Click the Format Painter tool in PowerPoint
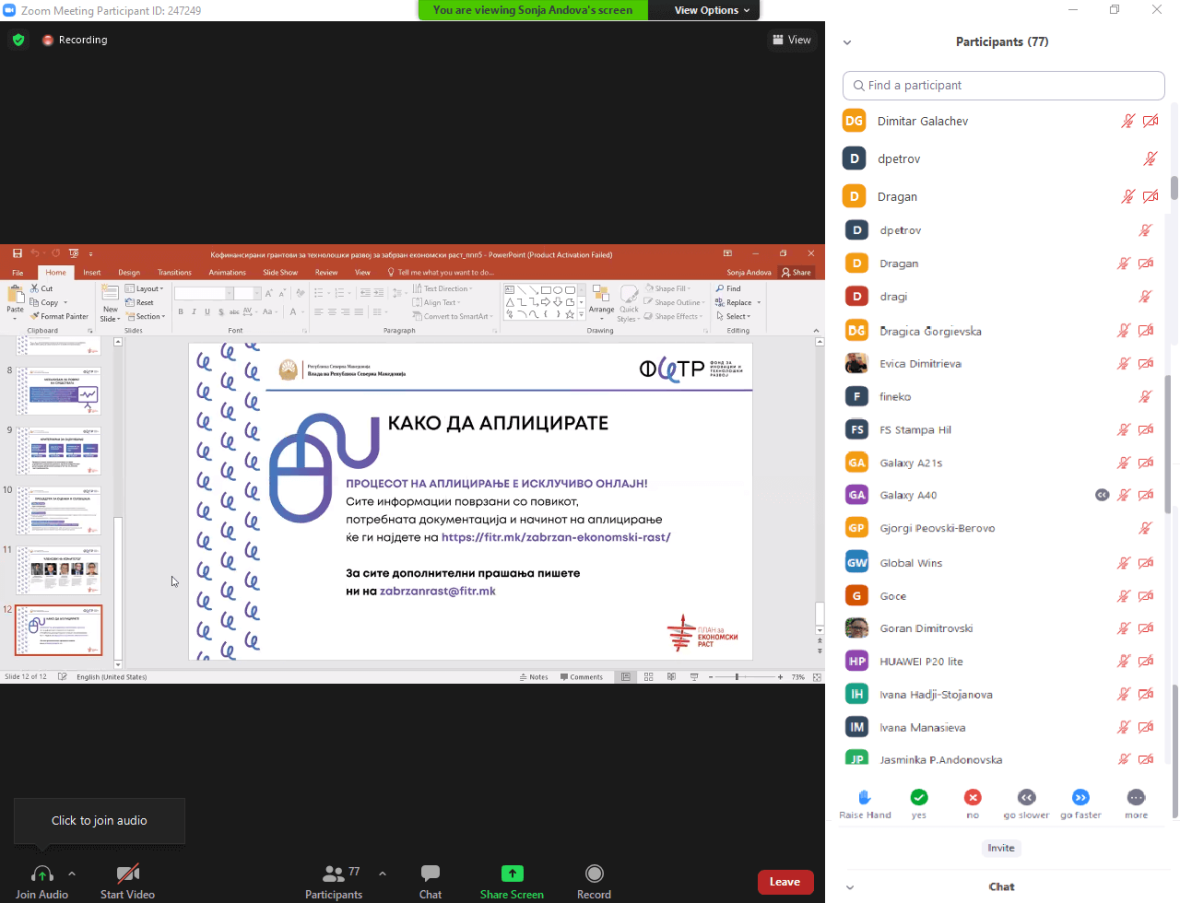Viewport: 1180px width, 903px height. click(x=59, y=316)
